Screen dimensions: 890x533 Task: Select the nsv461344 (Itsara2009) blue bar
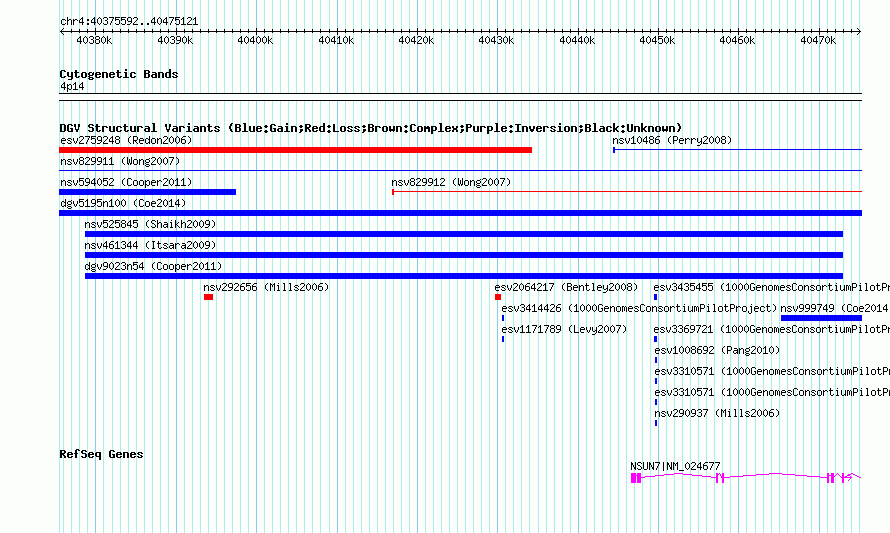tap(464, 255)
